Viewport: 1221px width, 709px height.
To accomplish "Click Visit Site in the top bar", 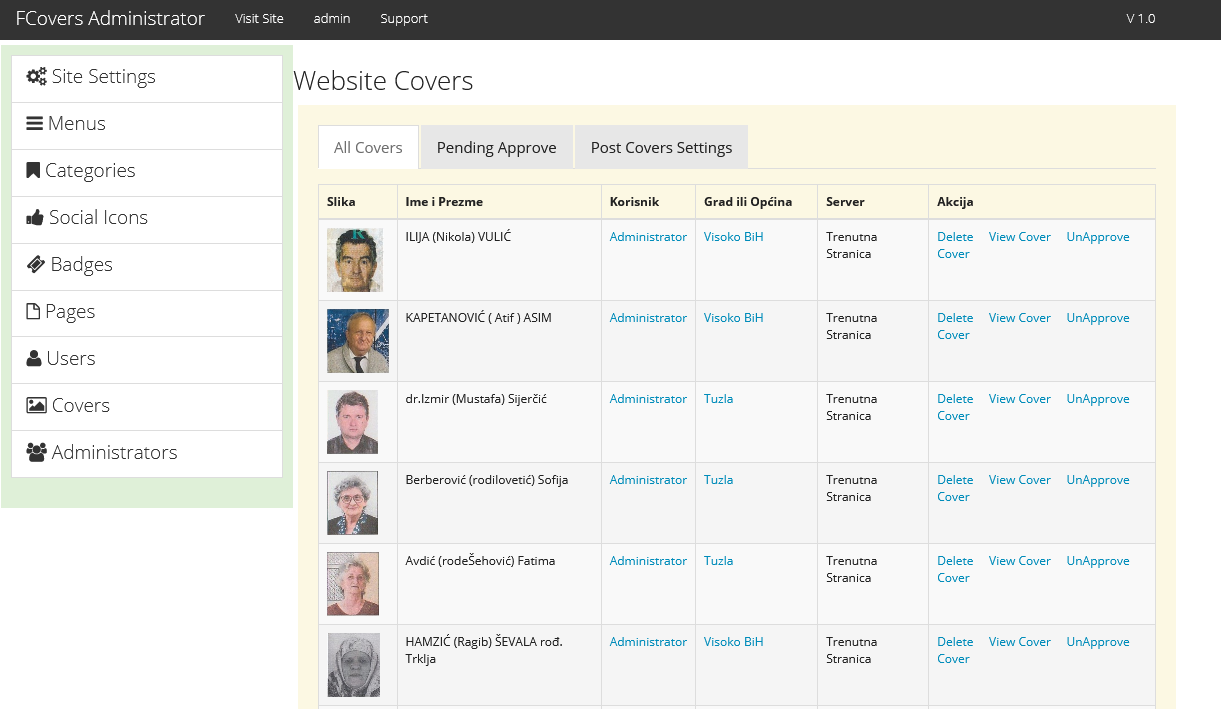I will click(259, 18).
